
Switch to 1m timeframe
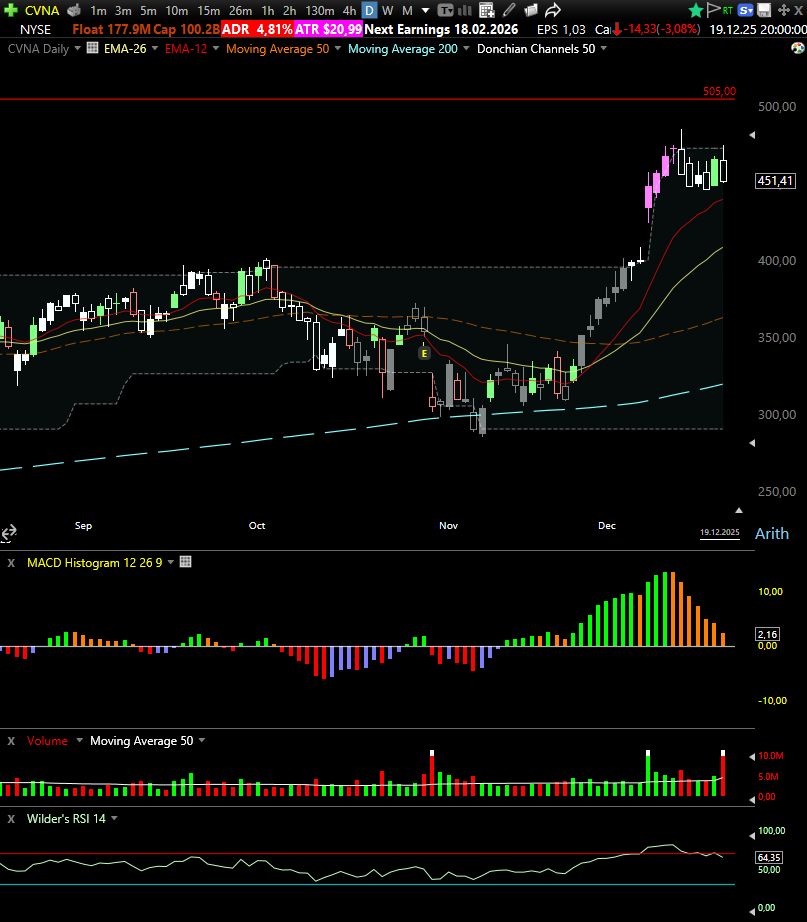(98, 11)
